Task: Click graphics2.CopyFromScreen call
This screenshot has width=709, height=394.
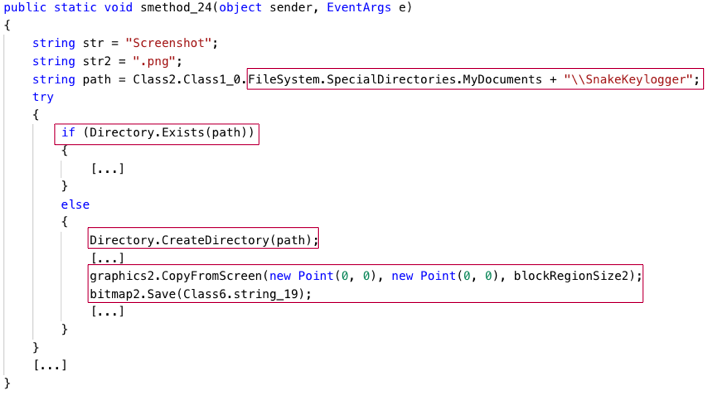Action: click(x=365, y=276)
